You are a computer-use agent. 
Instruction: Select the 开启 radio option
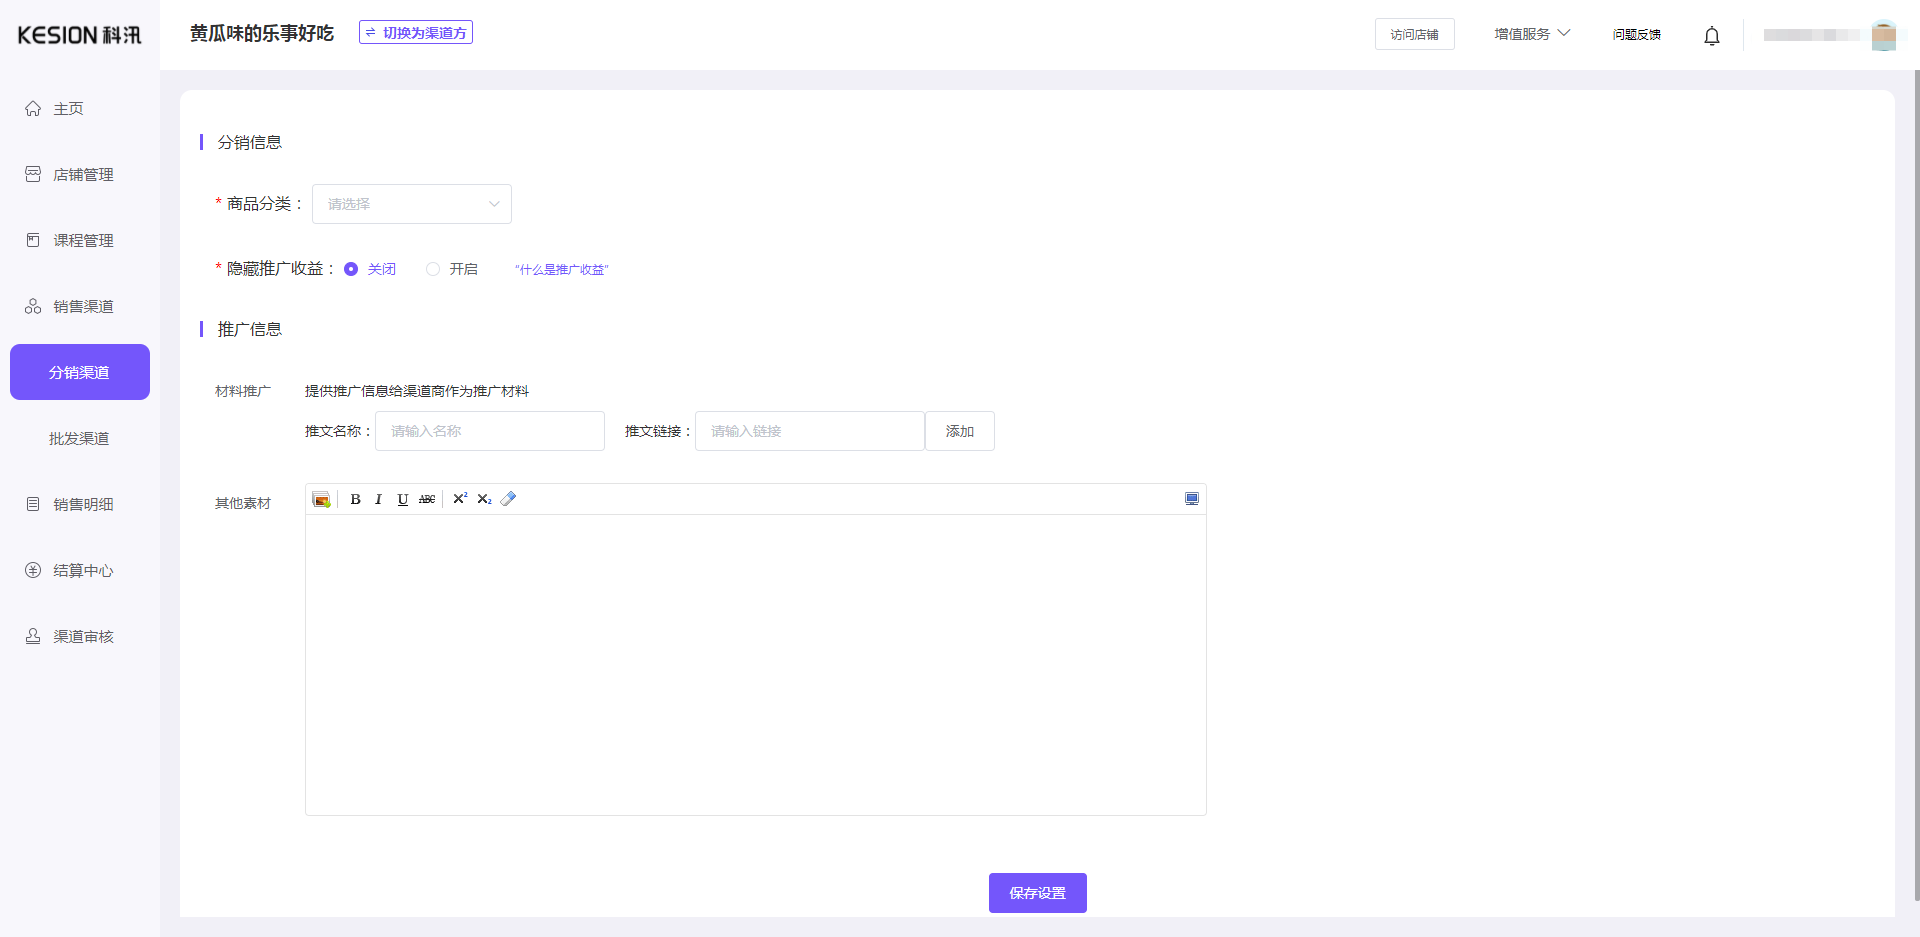tap(433, 269)
